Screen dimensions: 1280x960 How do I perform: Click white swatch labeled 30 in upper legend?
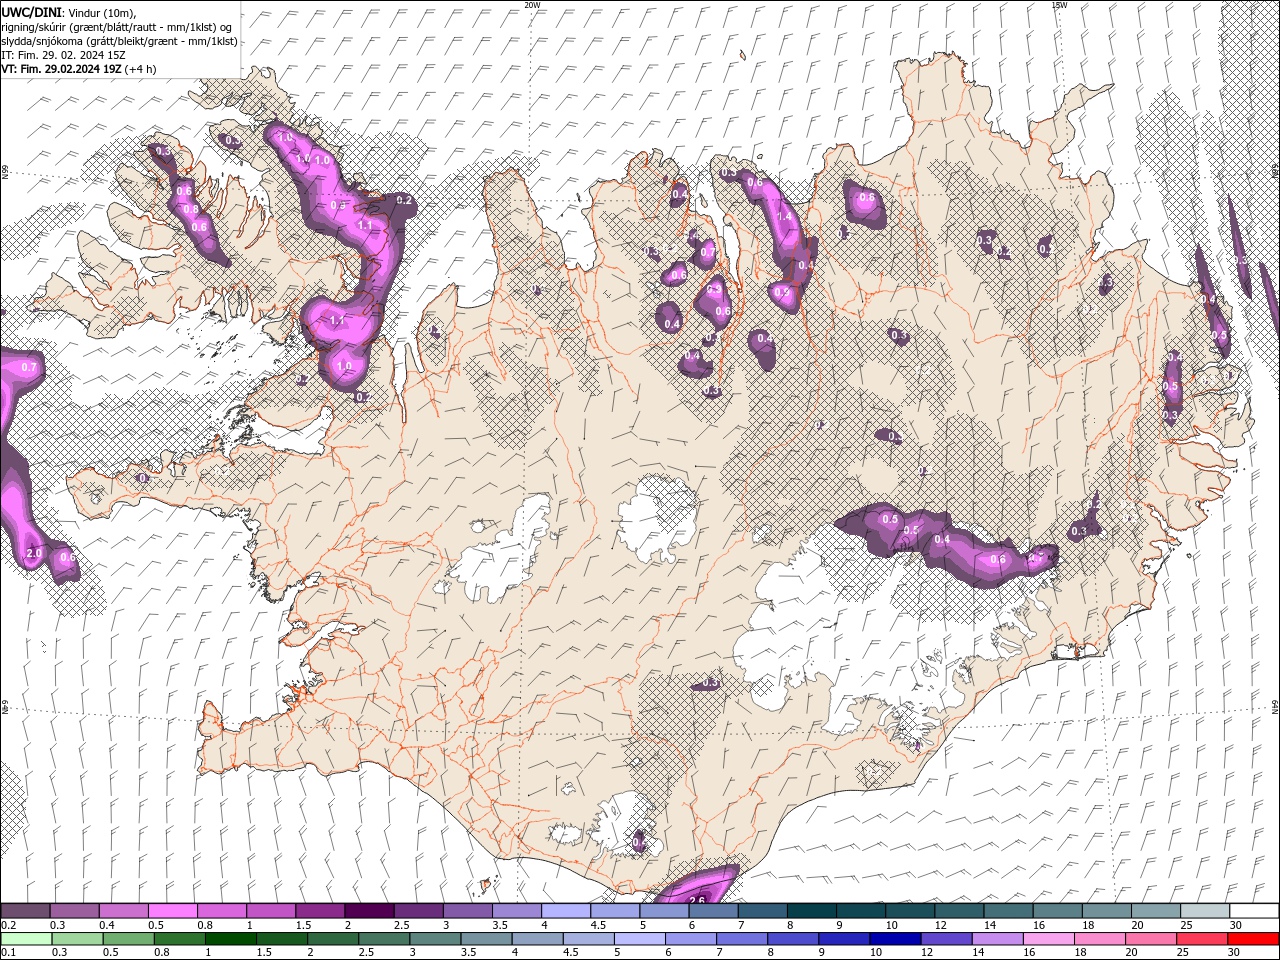[x=1255, y=911]
